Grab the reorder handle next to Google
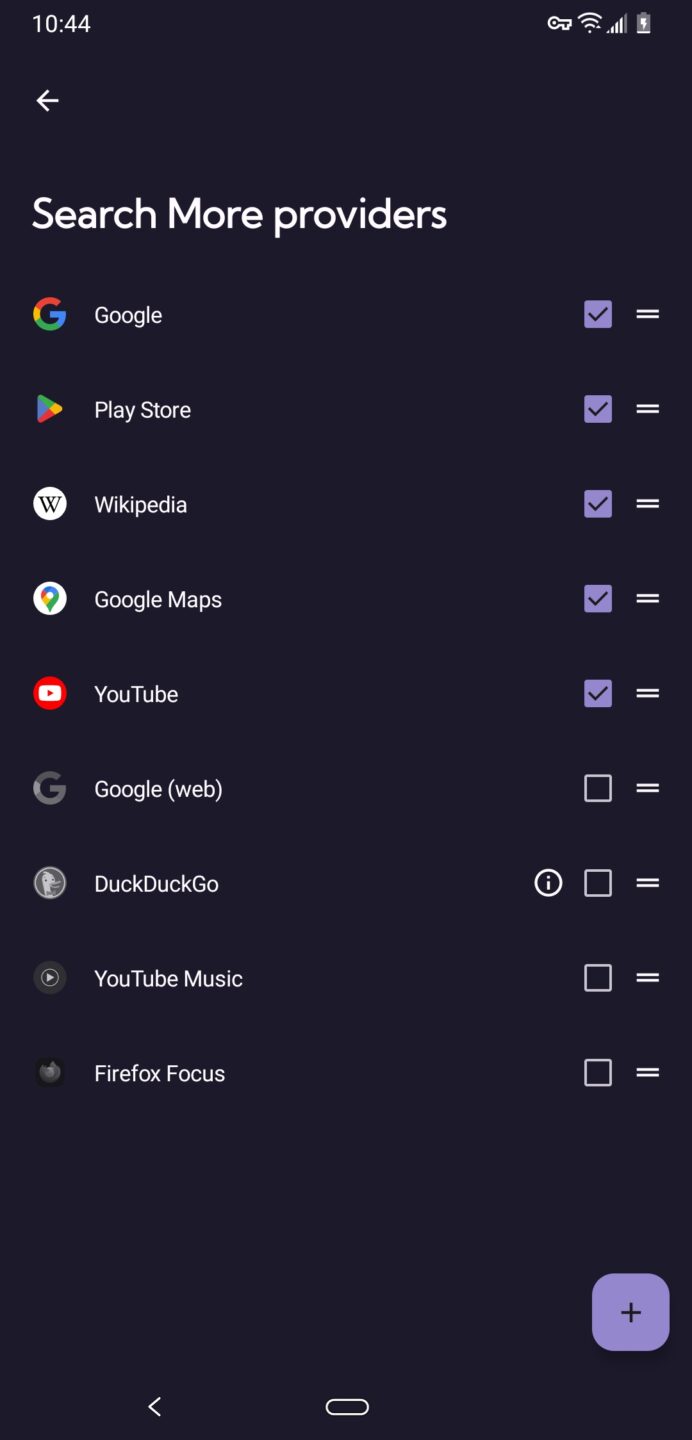692x1440 pixels. pyautogui.click(x=648, y=314)
